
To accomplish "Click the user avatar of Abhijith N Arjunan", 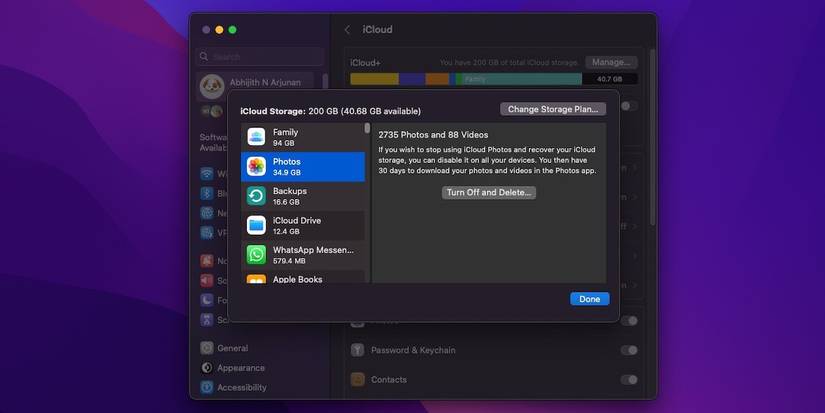I will point(212,85).
